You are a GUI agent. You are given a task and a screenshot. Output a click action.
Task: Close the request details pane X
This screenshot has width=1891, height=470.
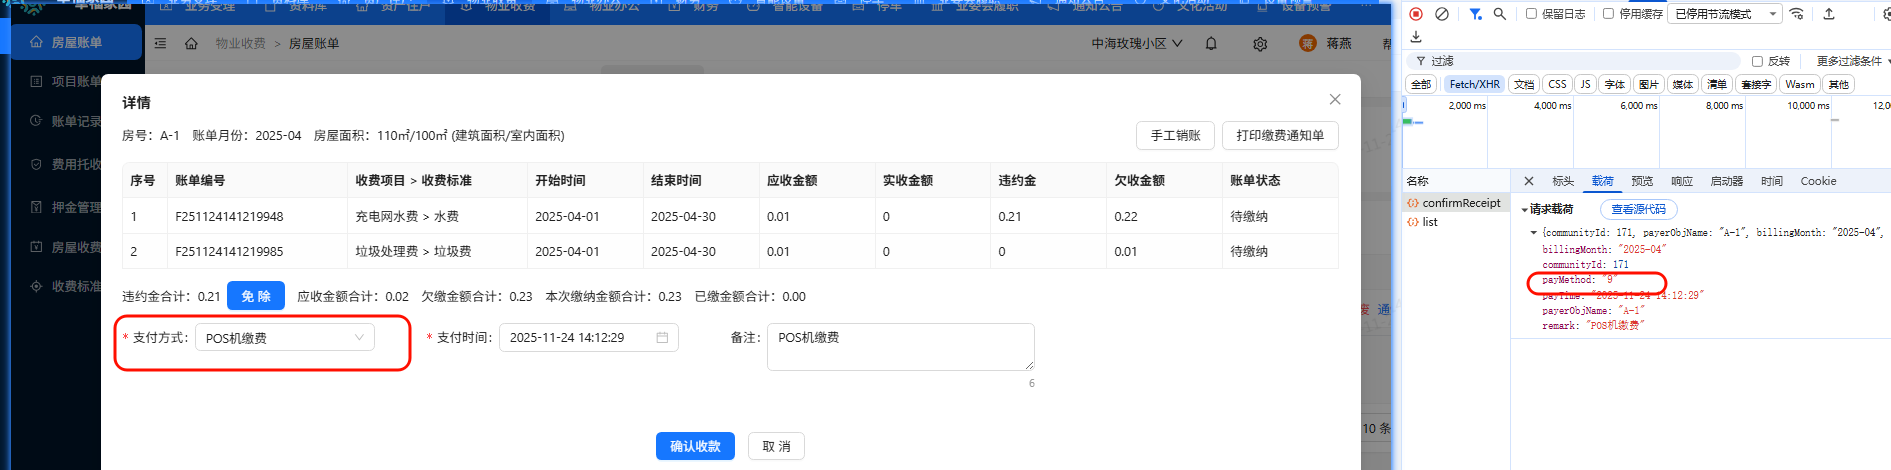(x=1529, y=181)
